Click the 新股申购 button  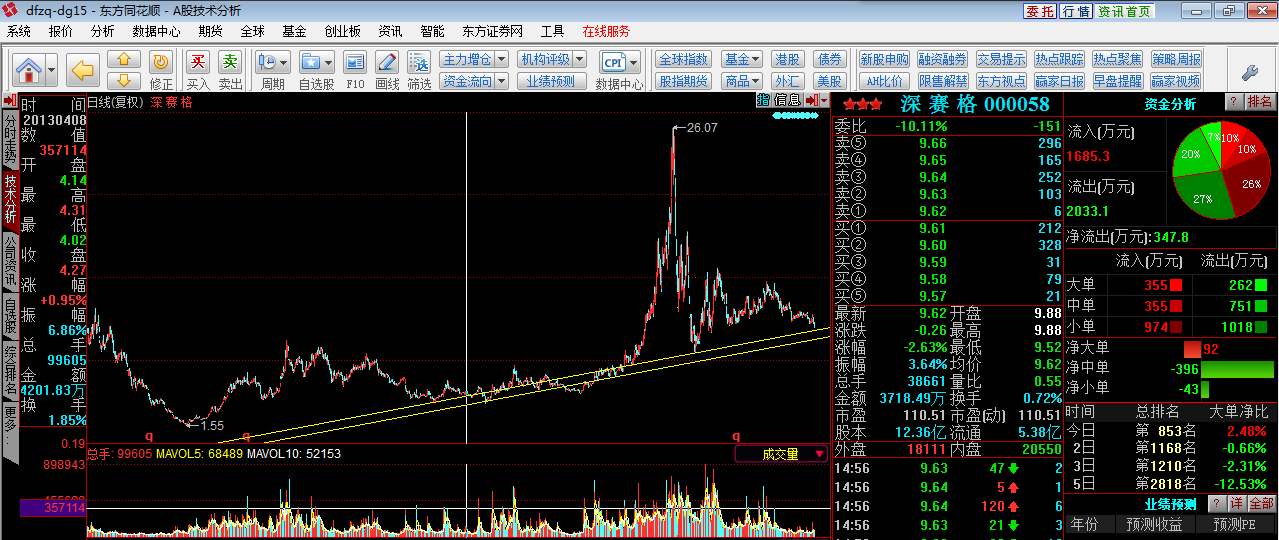(885, 60)
